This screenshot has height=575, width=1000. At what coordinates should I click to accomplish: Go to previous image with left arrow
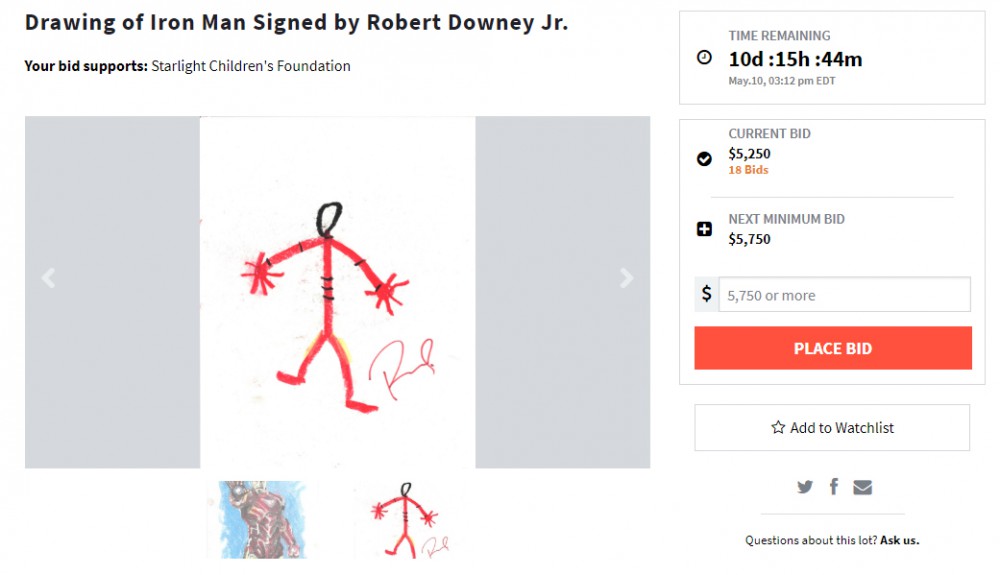click(48, 279)
